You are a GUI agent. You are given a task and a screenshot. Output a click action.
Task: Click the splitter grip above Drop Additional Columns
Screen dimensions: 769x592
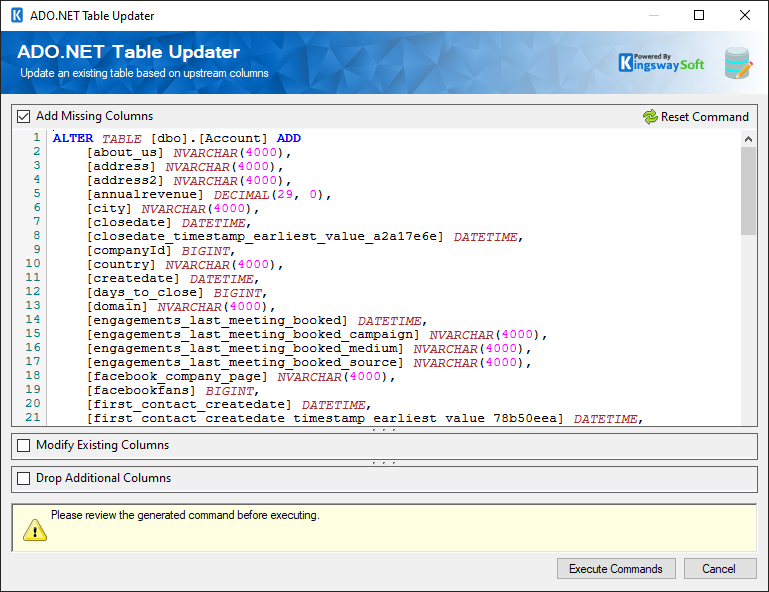[x=384, y=463]
